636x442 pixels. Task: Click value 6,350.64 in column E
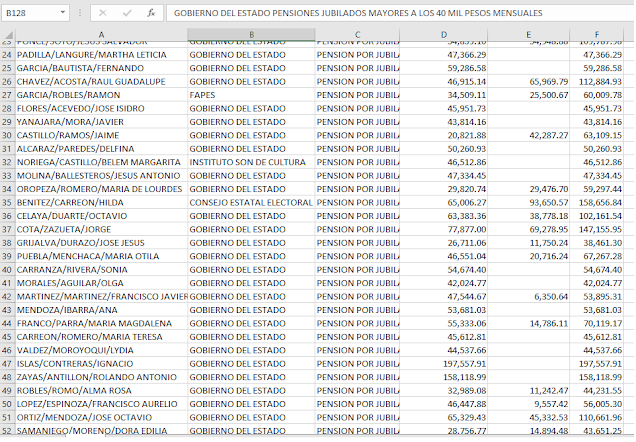tap(551, 297)
